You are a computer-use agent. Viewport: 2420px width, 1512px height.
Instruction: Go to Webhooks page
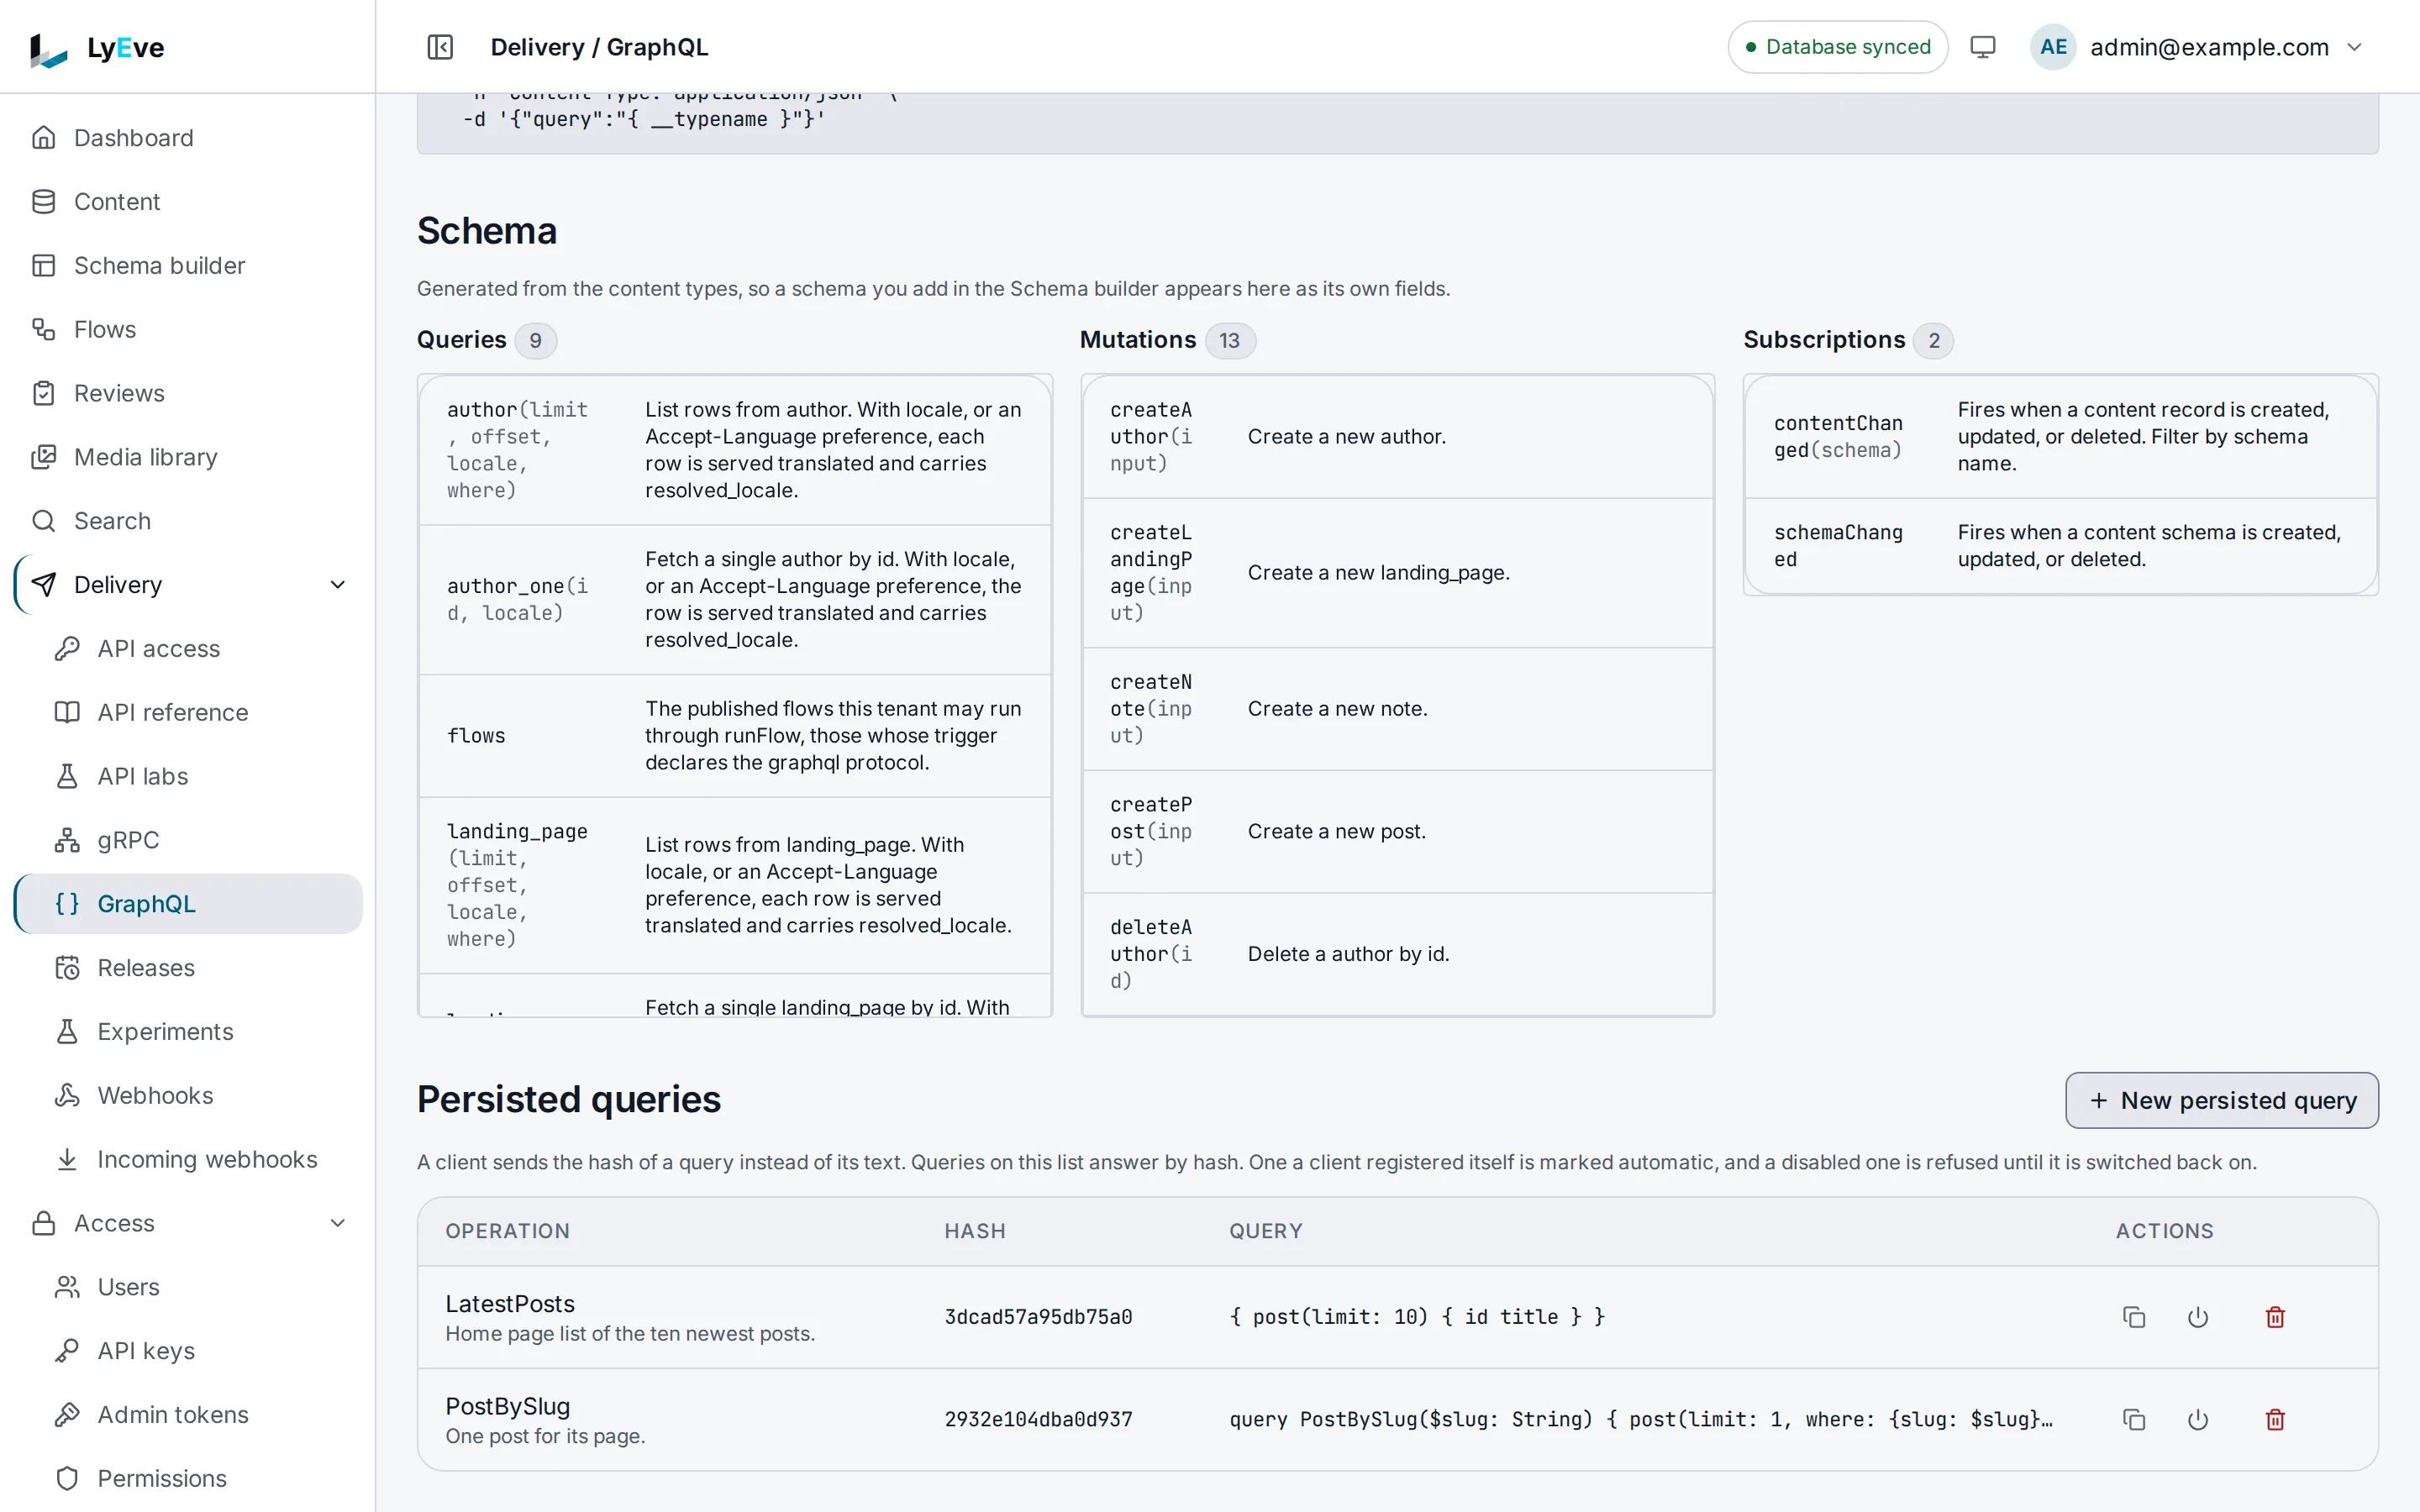[188, 1095]
